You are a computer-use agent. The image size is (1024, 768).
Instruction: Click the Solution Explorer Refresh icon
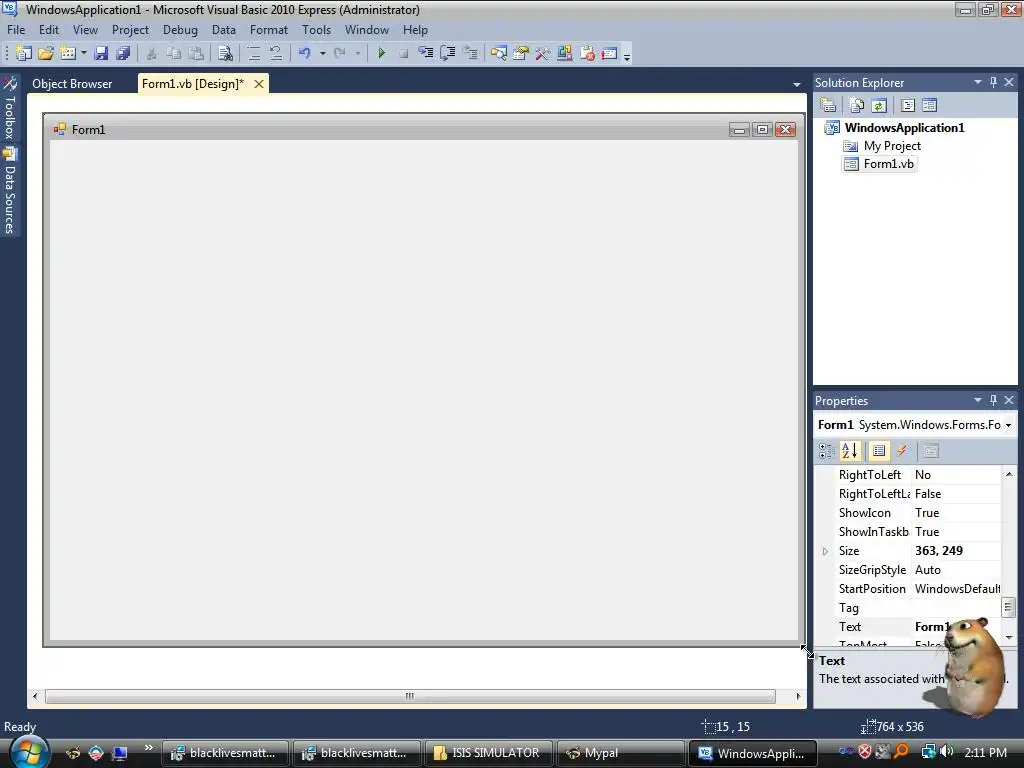(879, 105)
